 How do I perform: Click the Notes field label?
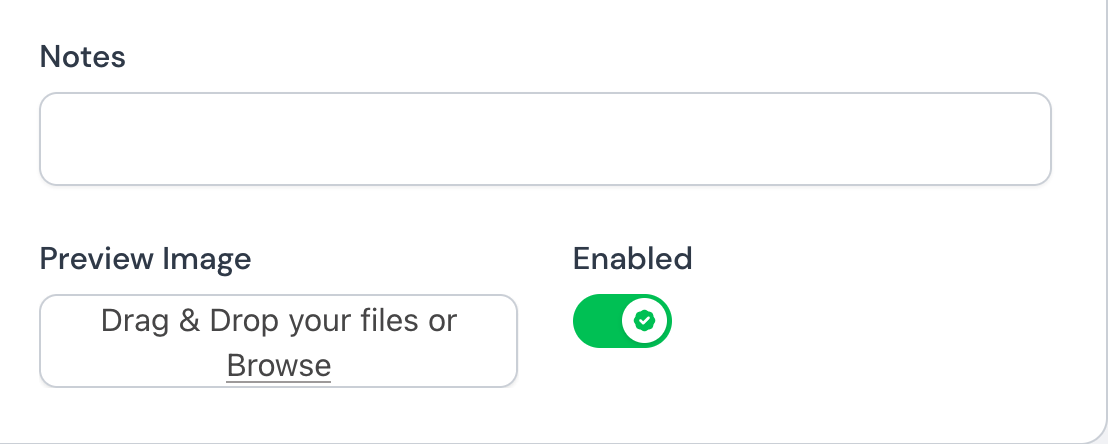point(82,57)
